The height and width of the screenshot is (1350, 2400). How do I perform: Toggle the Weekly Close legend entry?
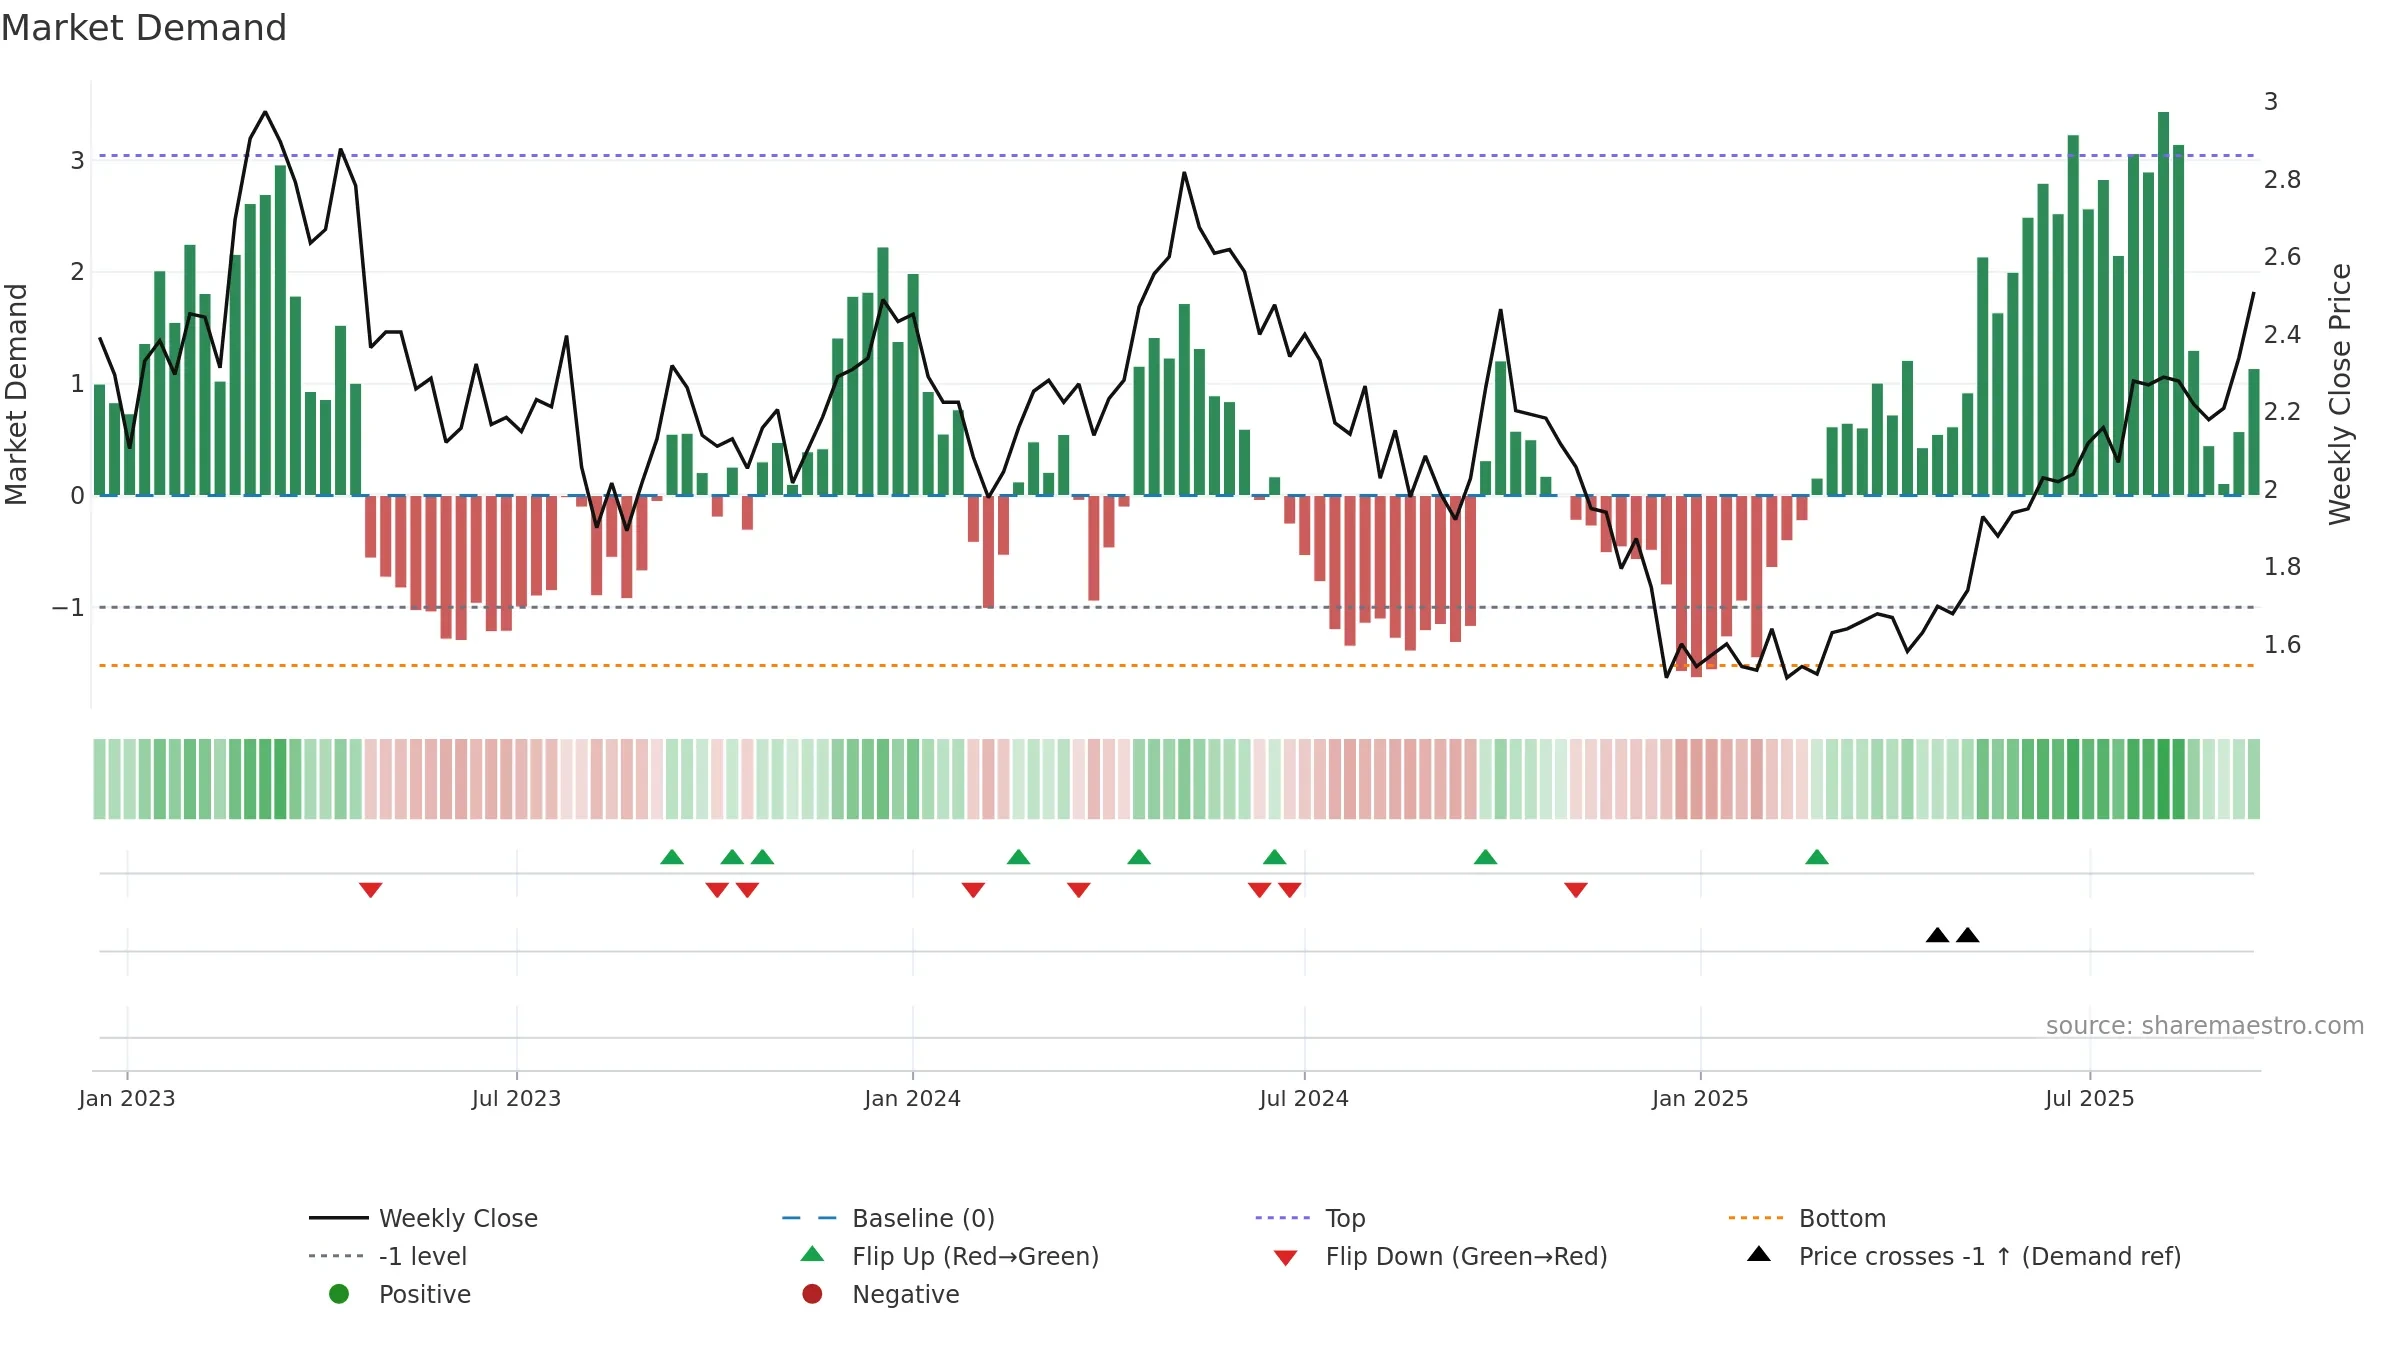(424, 1218)
